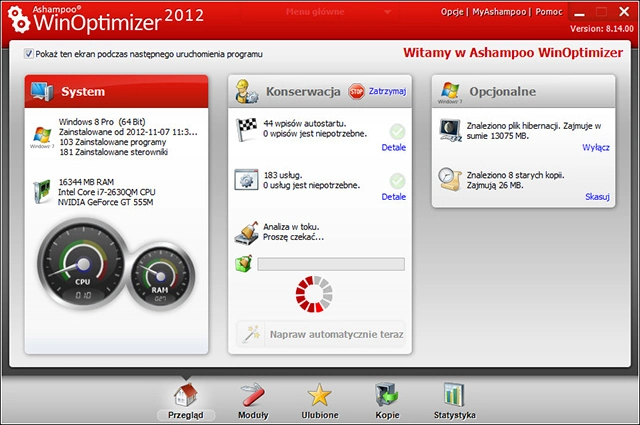Viewport: 640px width, 425px height.
Task: Click 'Znaleziono 8 starych kopii' text
Action: [516, 175]
